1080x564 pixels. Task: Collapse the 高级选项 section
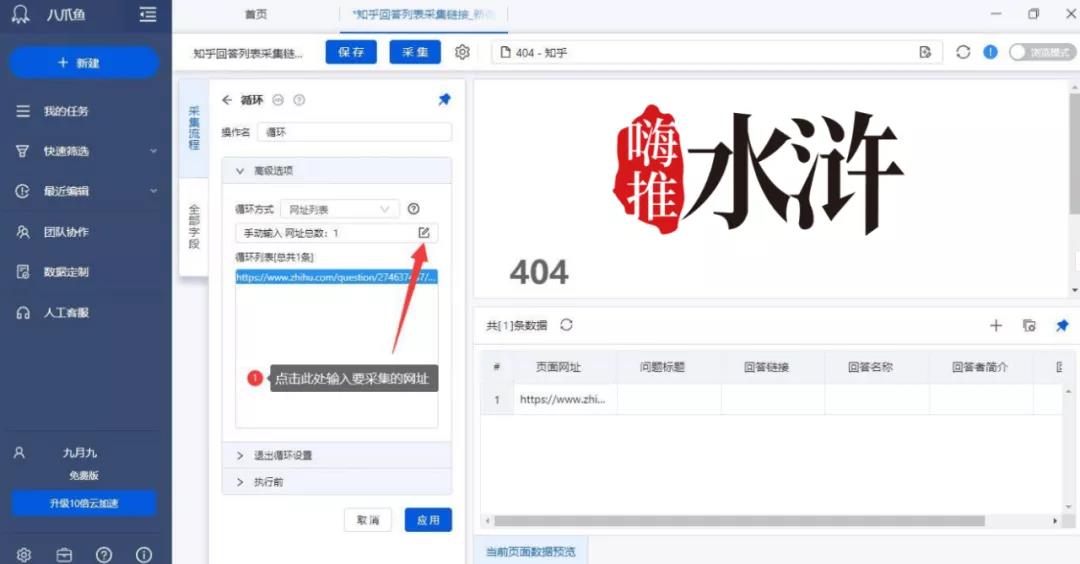tap(337, 171)
